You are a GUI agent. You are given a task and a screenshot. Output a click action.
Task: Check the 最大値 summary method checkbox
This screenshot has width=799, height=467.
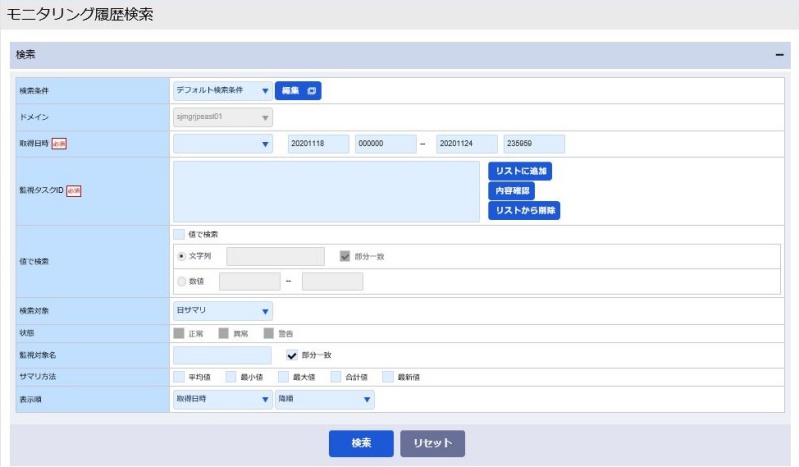pos(283,377)
